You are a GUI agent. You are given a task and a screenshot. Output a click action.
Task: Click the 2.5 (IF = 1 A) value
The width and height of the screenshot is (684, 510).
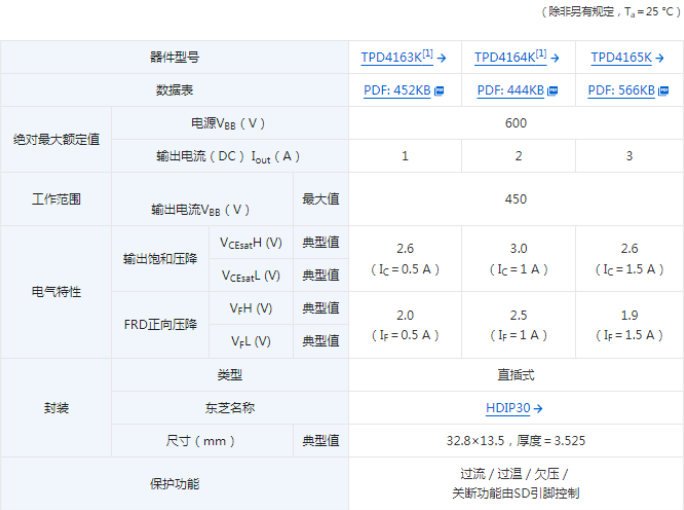coord(518,325)
